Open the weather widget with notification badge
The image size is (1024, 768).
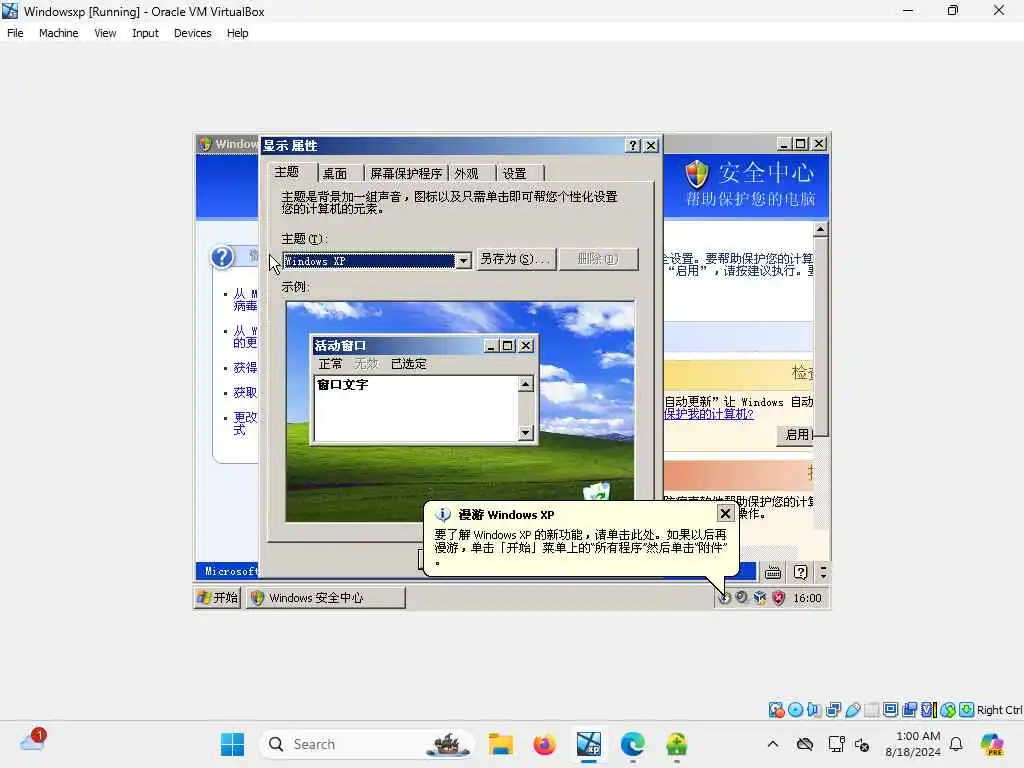[33, 741]
